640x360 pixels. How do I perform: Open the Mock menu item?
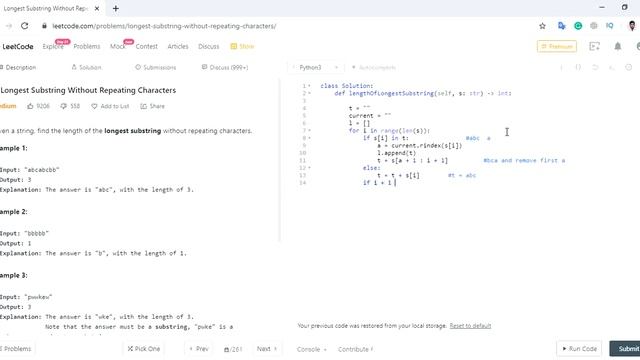pos(118,47)
